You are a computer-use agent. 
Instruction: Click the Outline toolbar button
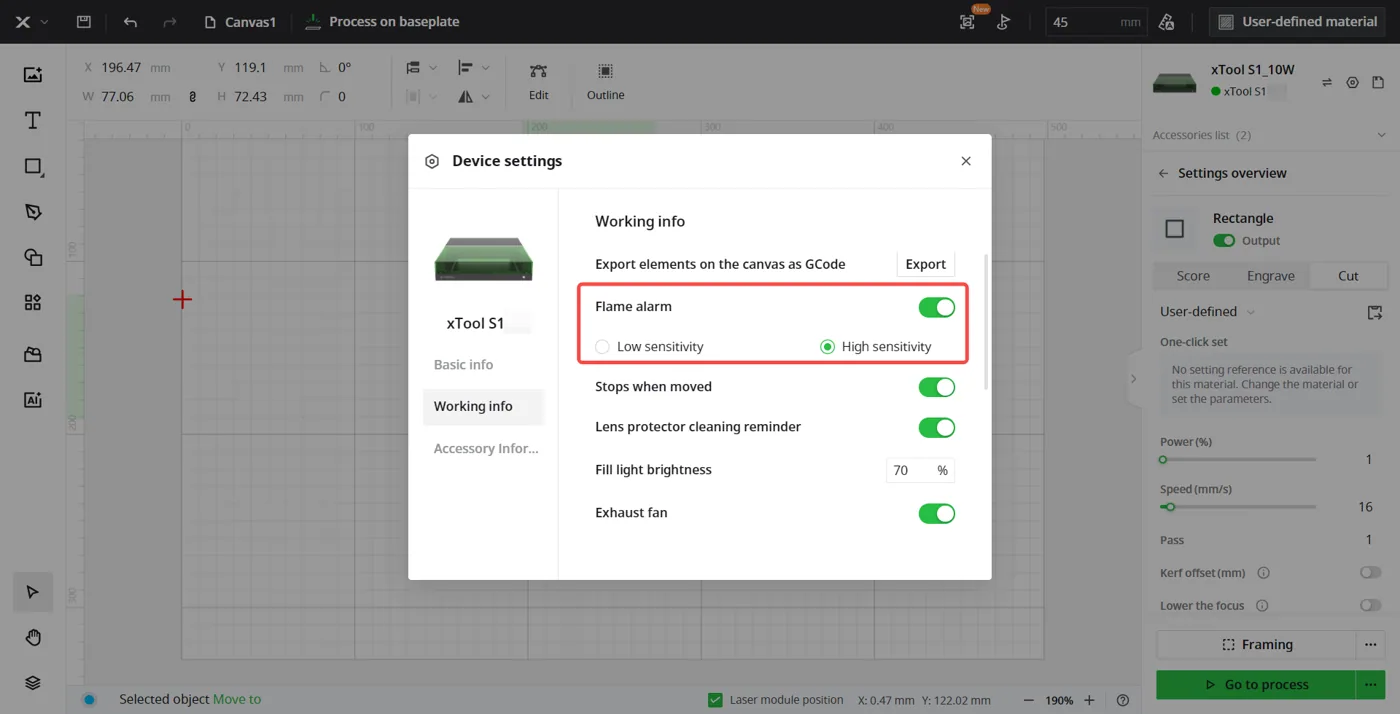pos(605,82)
